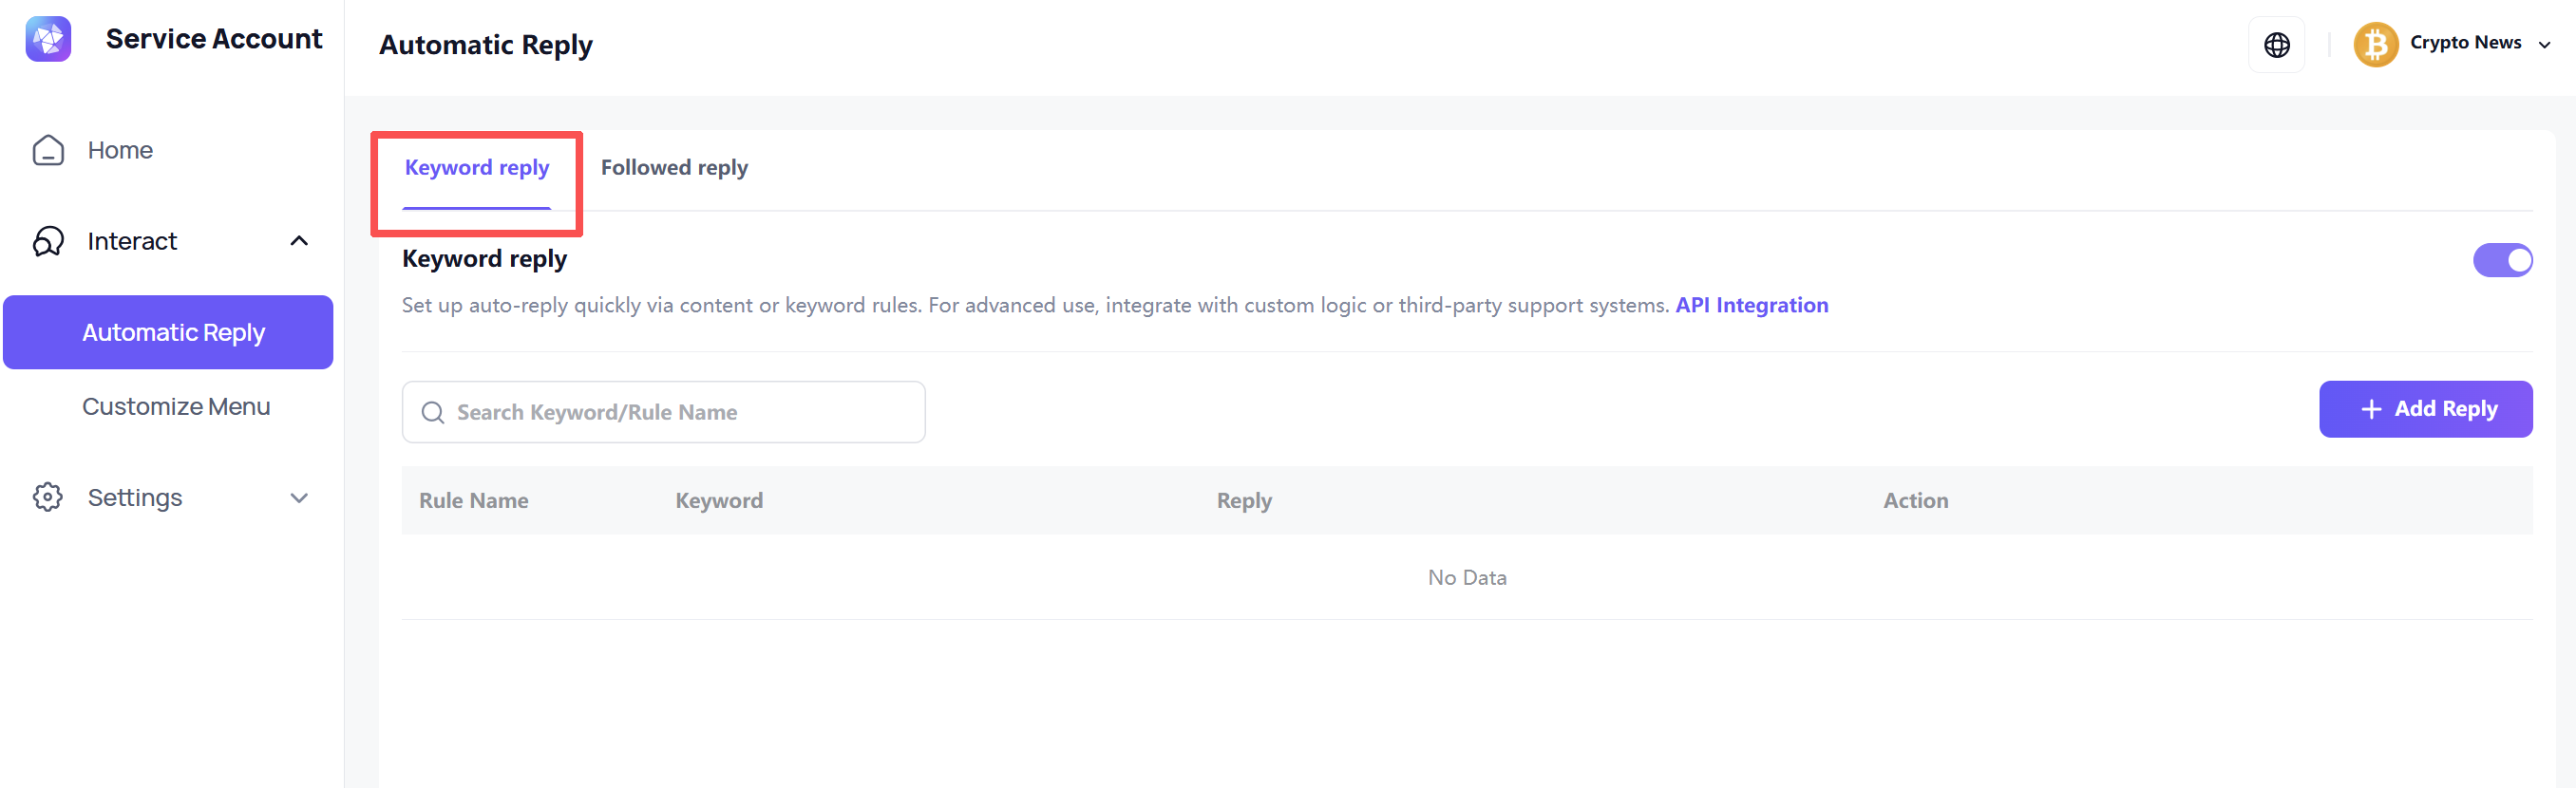Select Automatic Reply in sidebar
This screenshot has height=788, width=2576.
(173, 332)
